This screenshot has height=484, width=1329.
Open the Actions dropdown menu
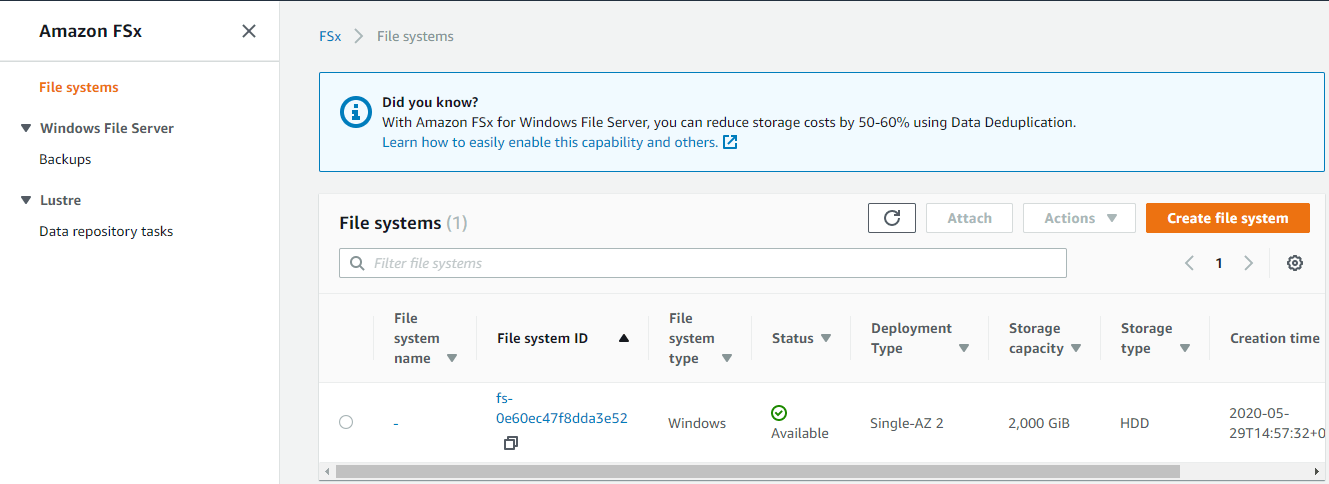[x=1079, y=218]
